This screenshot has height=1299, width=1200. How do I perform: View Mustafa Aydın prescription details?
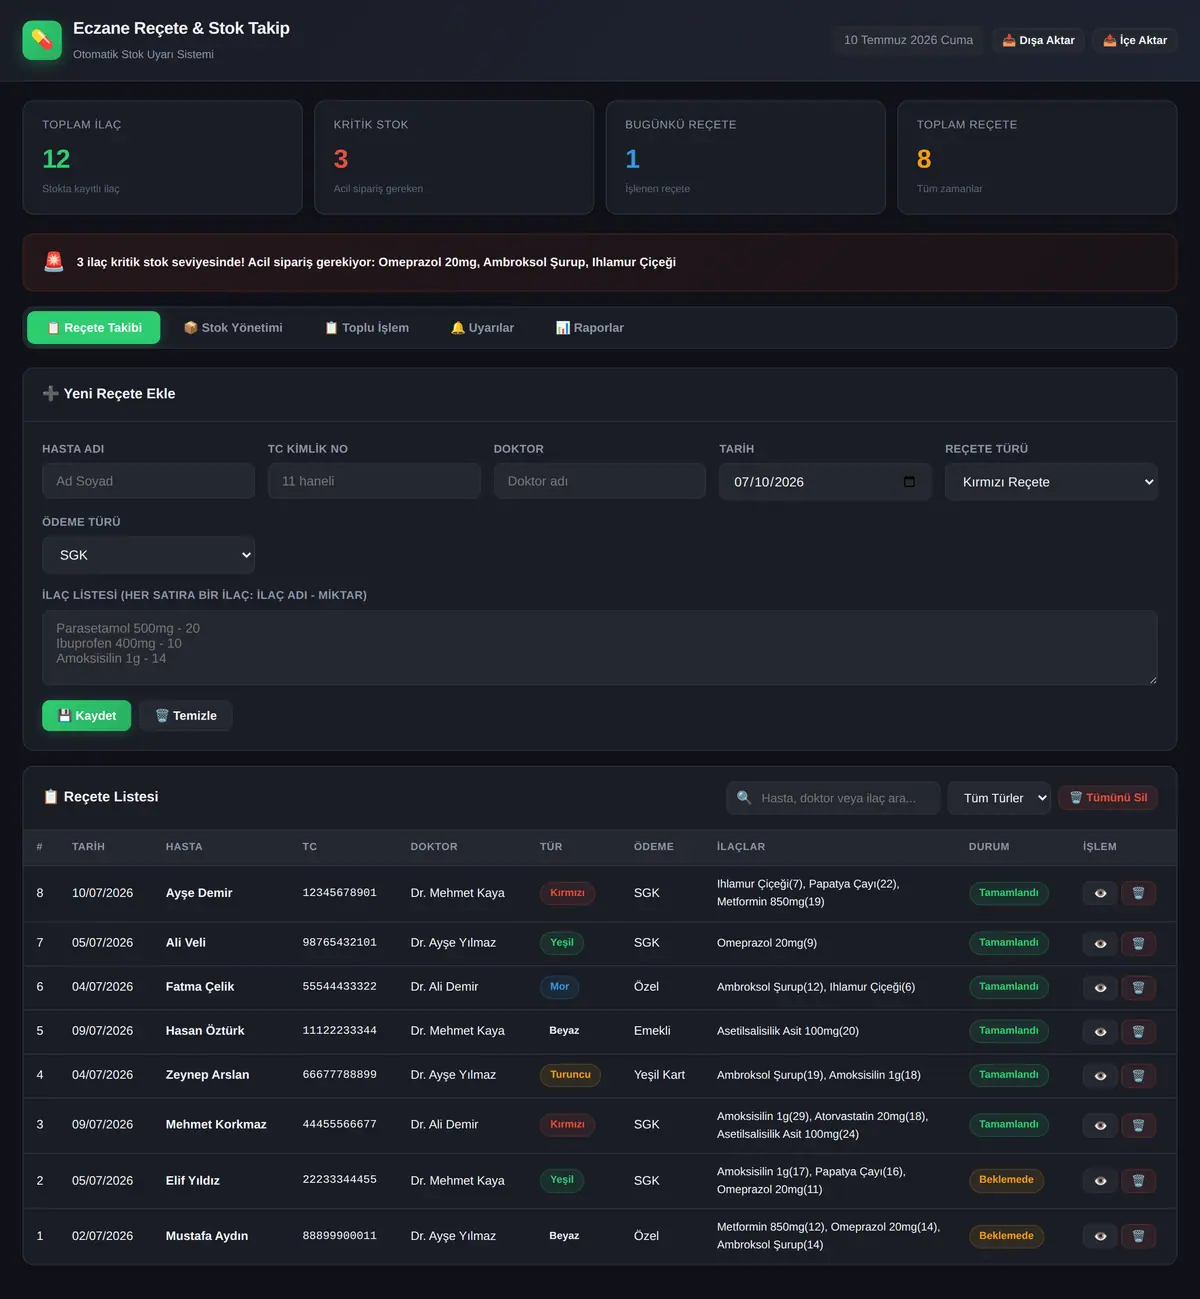tap(1100, 1236)
